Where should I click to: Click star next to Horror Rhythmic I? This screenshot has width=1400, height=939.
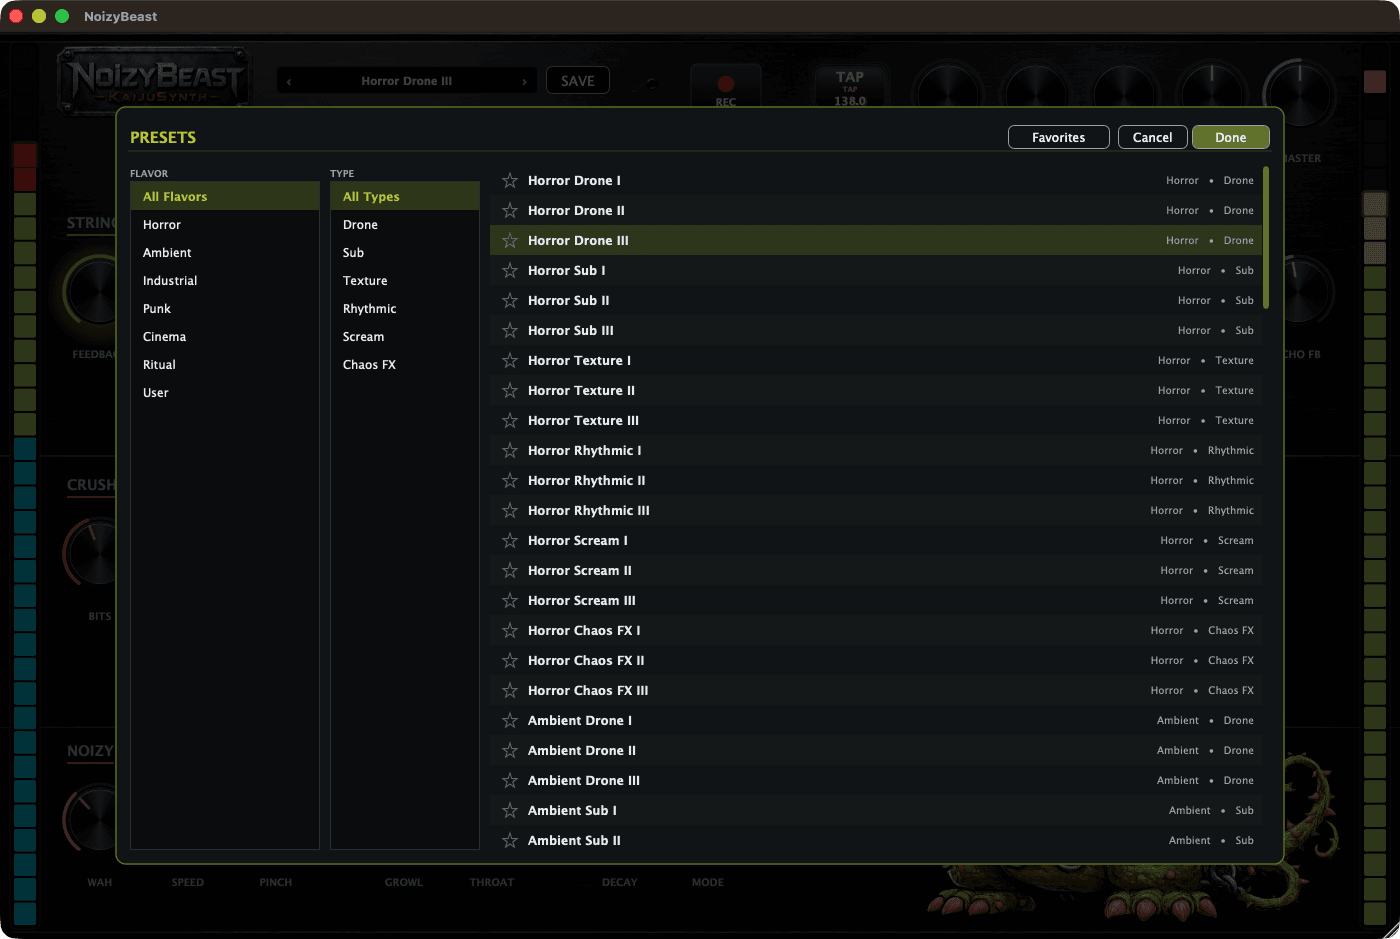(510, 451)
